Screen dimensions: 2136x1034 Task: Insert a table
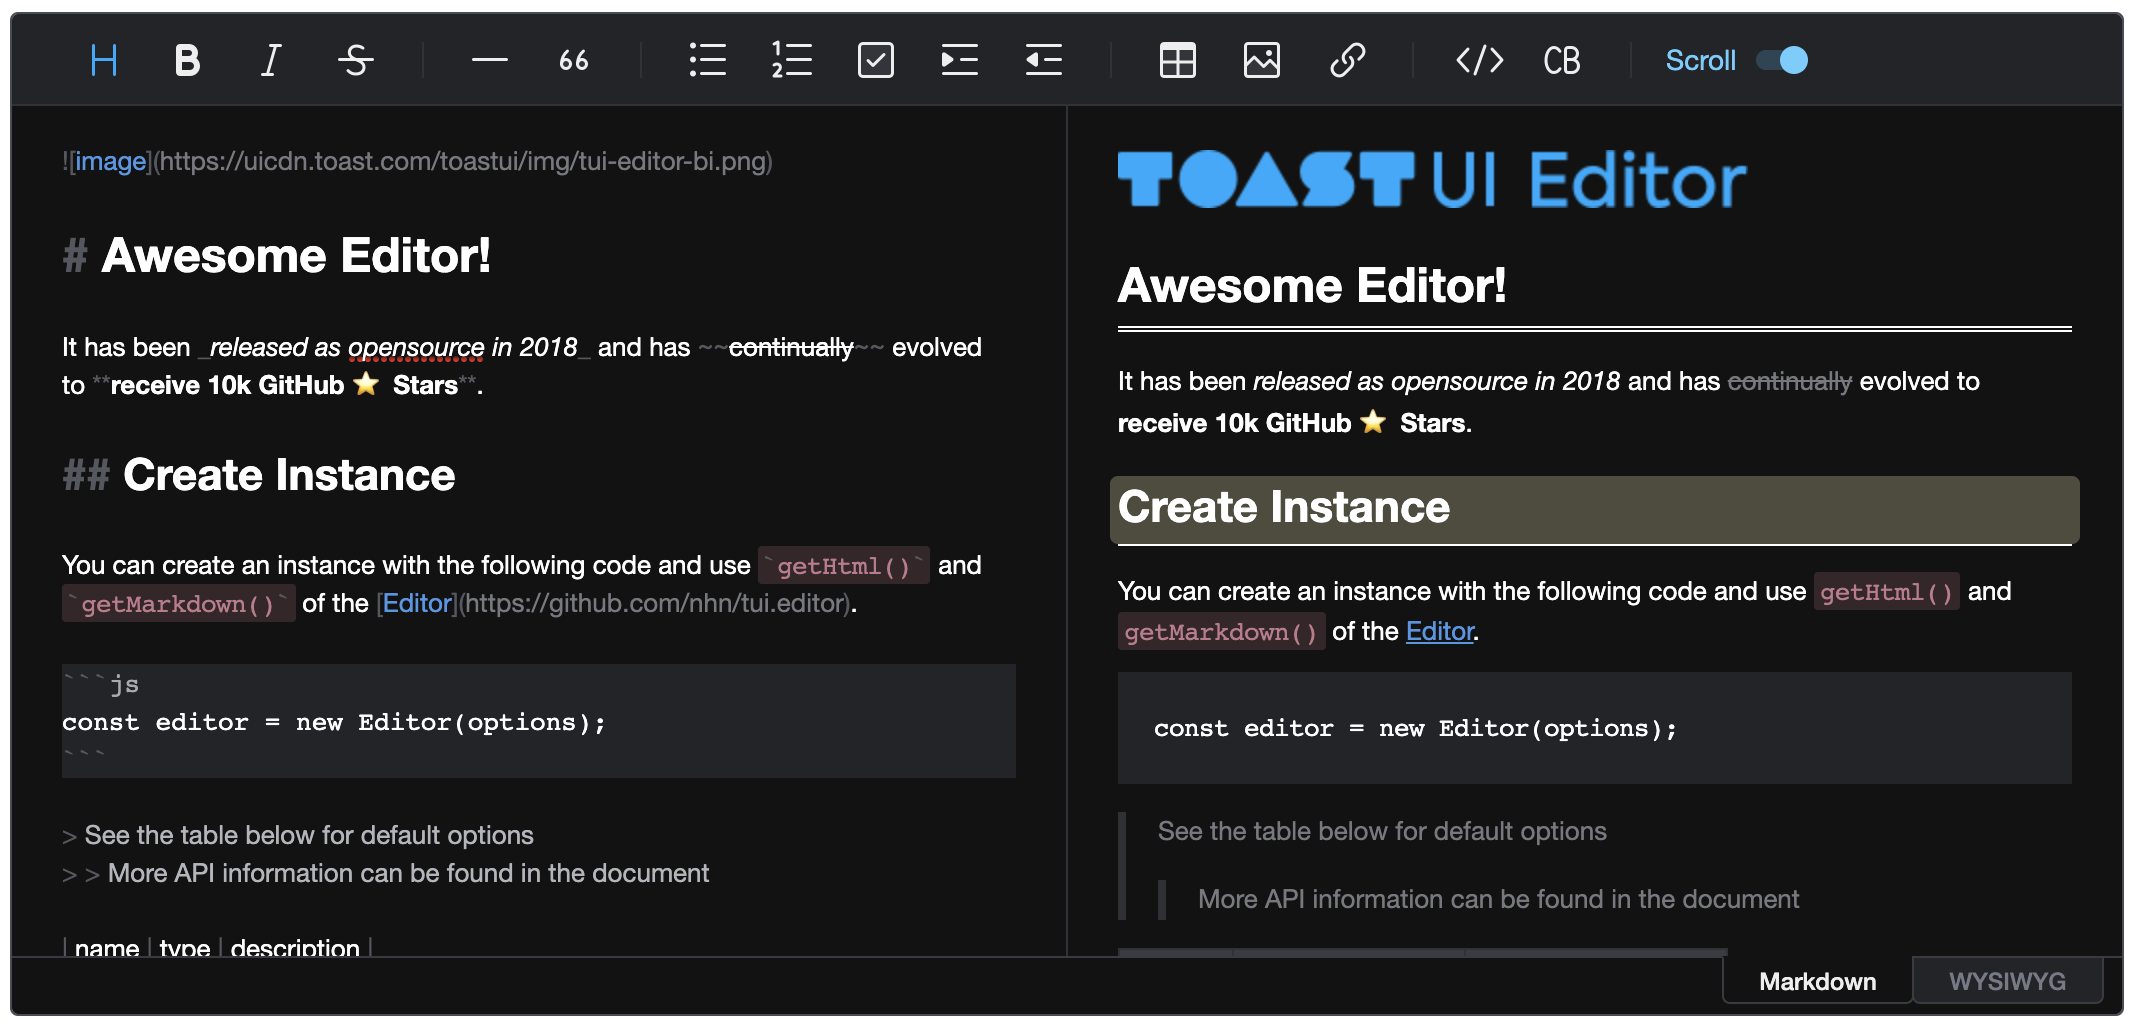point(1177,61)
